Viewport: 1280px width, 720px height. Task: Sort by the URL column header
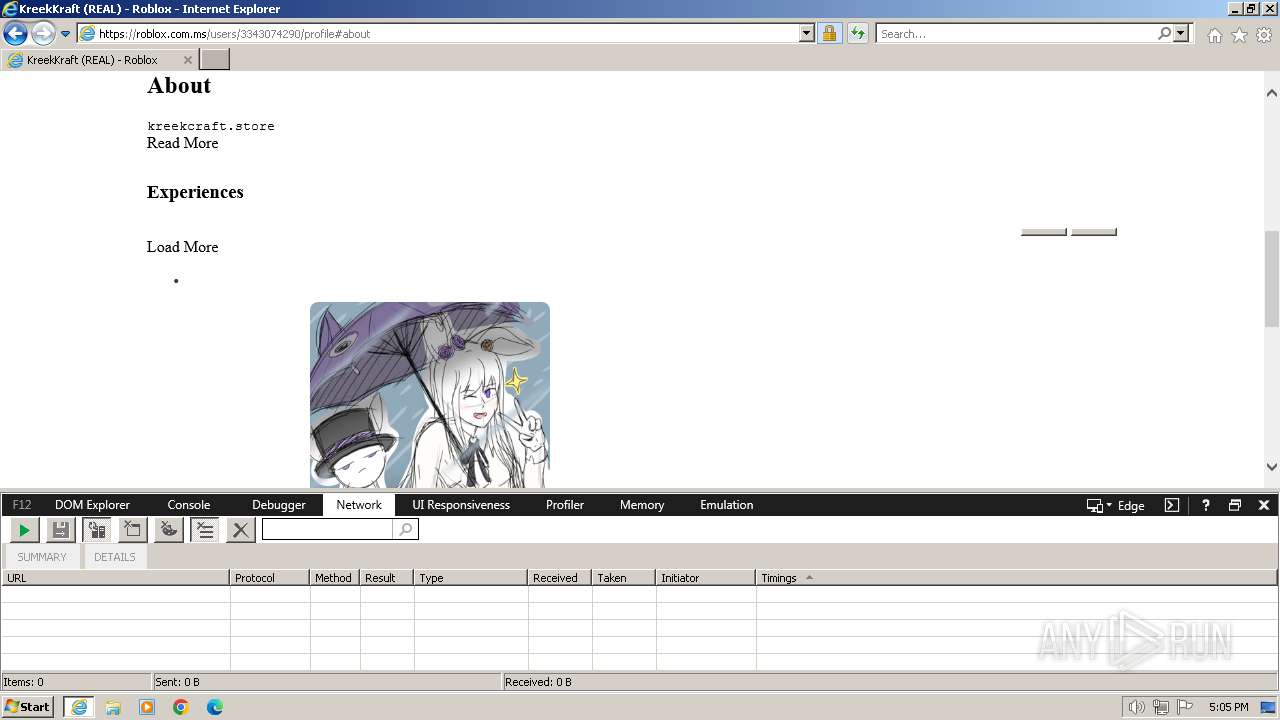point(115,578)
